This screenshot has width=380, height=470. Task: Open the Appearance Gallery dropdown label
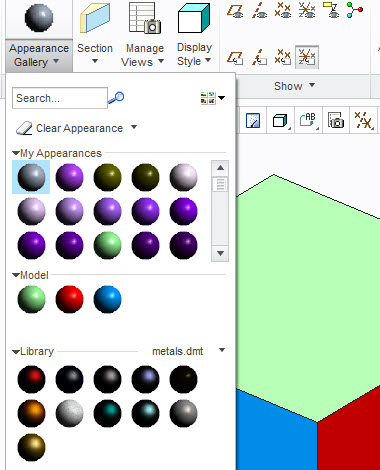39,55
